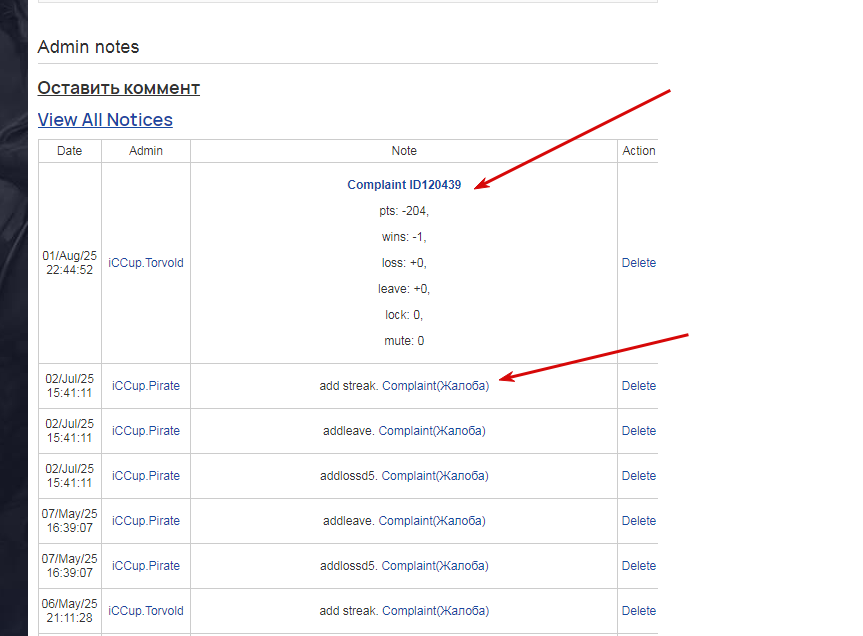Select the Date column header
863x636 pixels.
[x=69, y=151]
